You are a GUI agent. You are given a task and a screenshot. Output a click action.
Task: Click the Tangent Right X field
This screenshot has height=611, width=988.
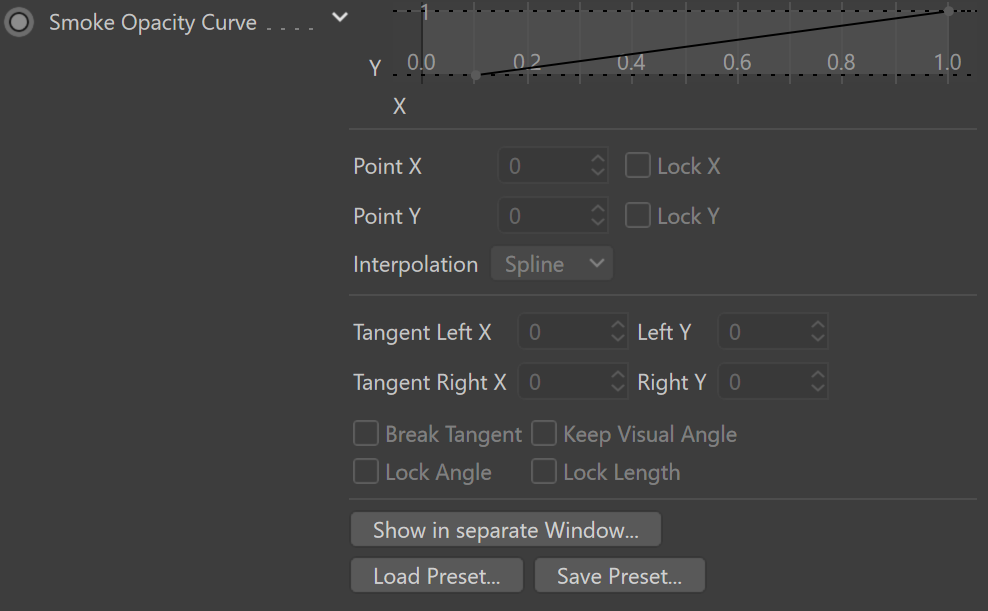coord(565,382)
